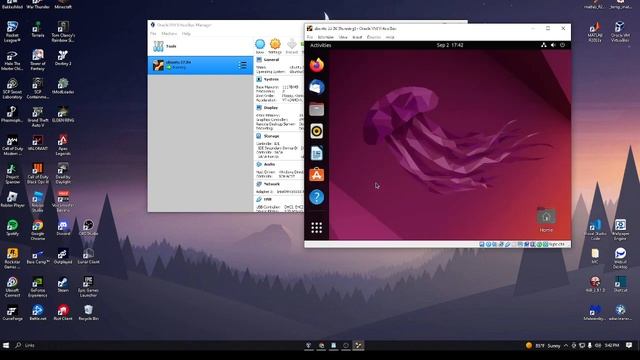Select the Epic Games Launcher desktop icon

tap(88, 287)
